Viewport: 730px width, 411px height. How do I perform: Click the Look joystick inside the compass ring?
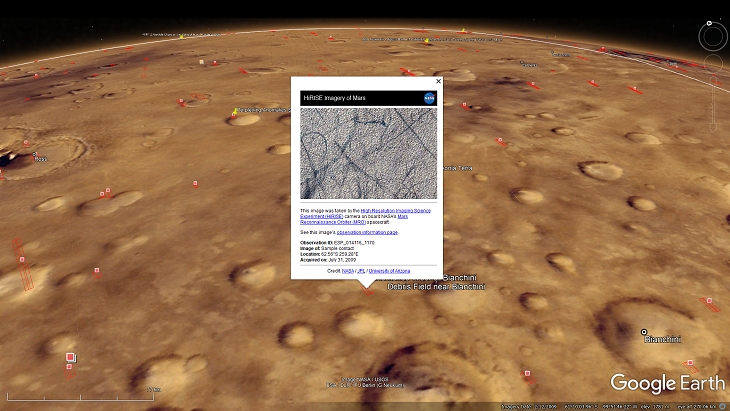coord(713,37)
